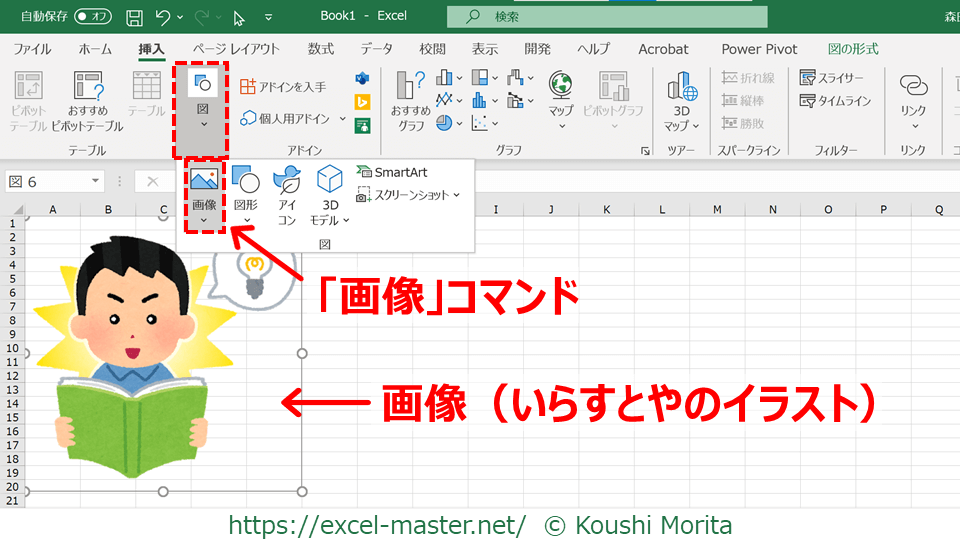Open the 図の形式 (Picture Format) tab

pos(853,49)
